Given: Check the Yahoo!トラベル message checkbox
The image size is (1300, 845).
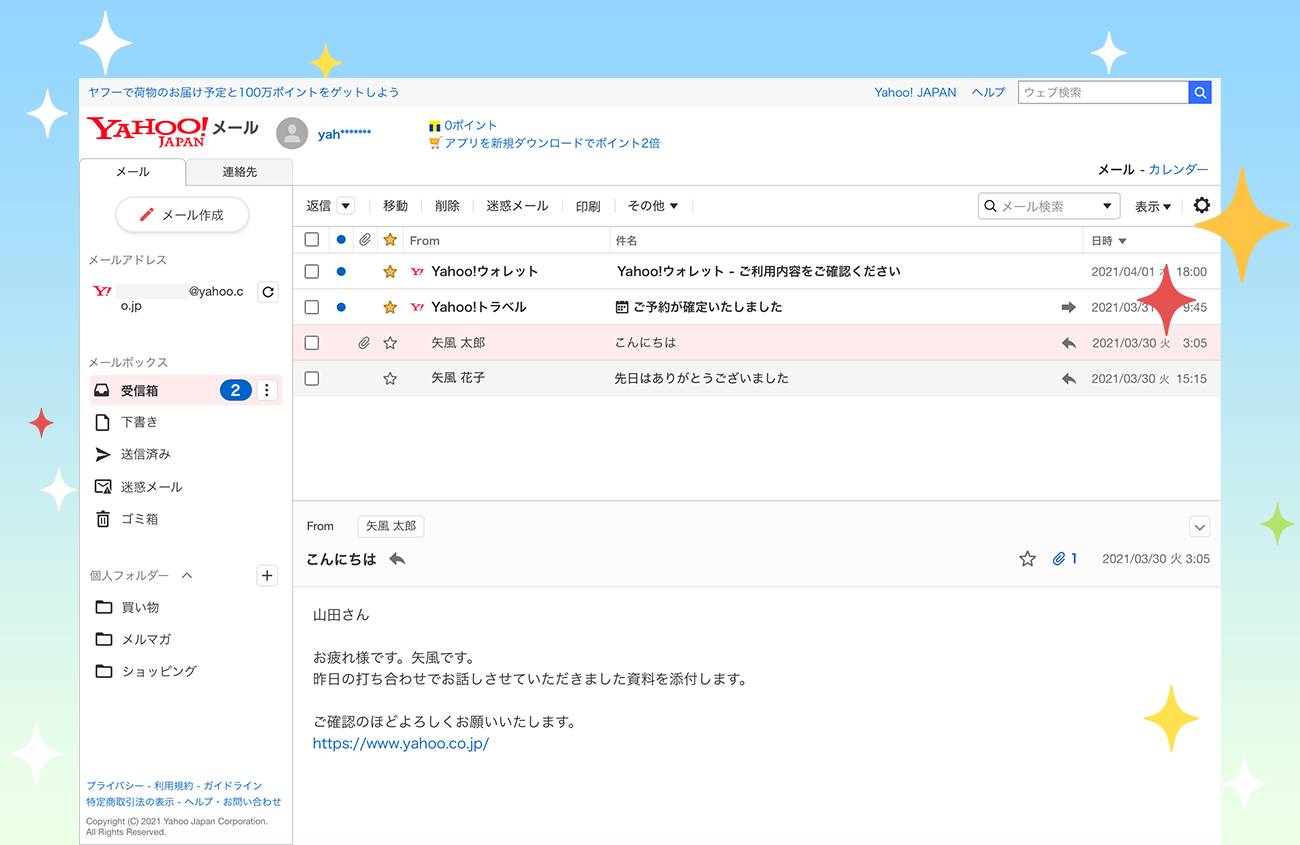Looking at the screenshot, I should pos(312,307).
